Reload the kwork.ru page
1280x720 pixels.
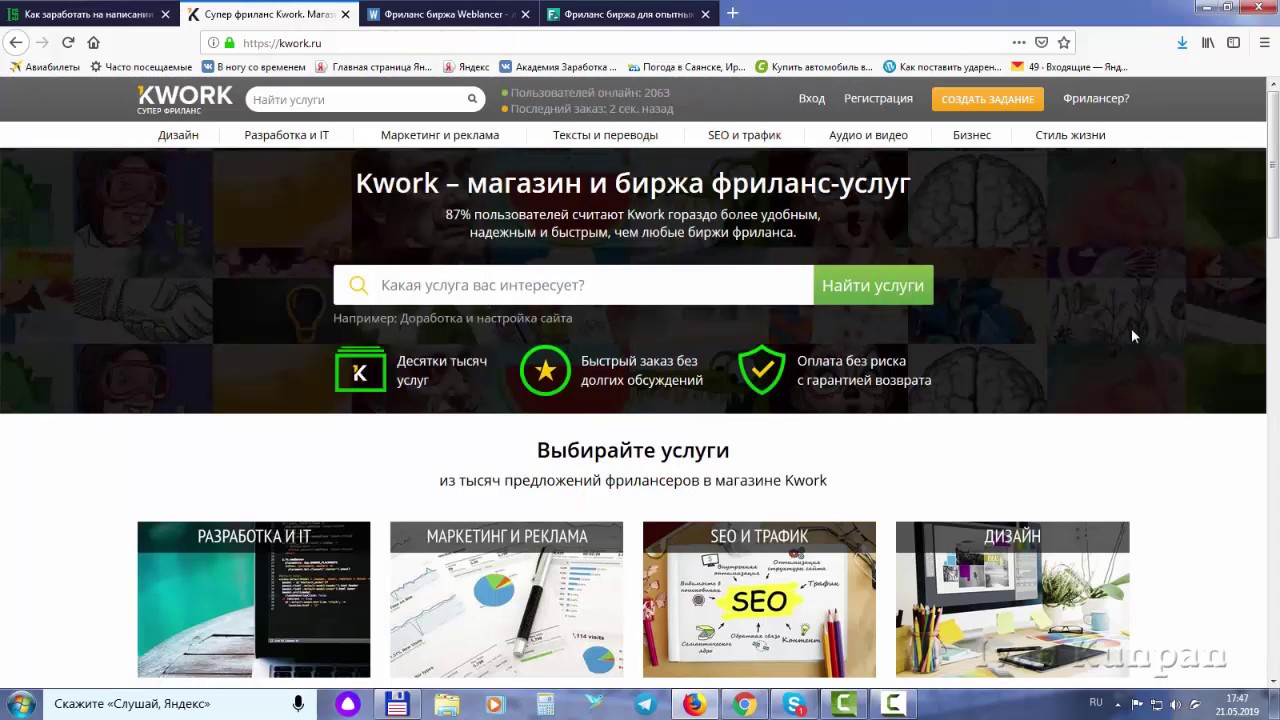(x=68, y=42)
